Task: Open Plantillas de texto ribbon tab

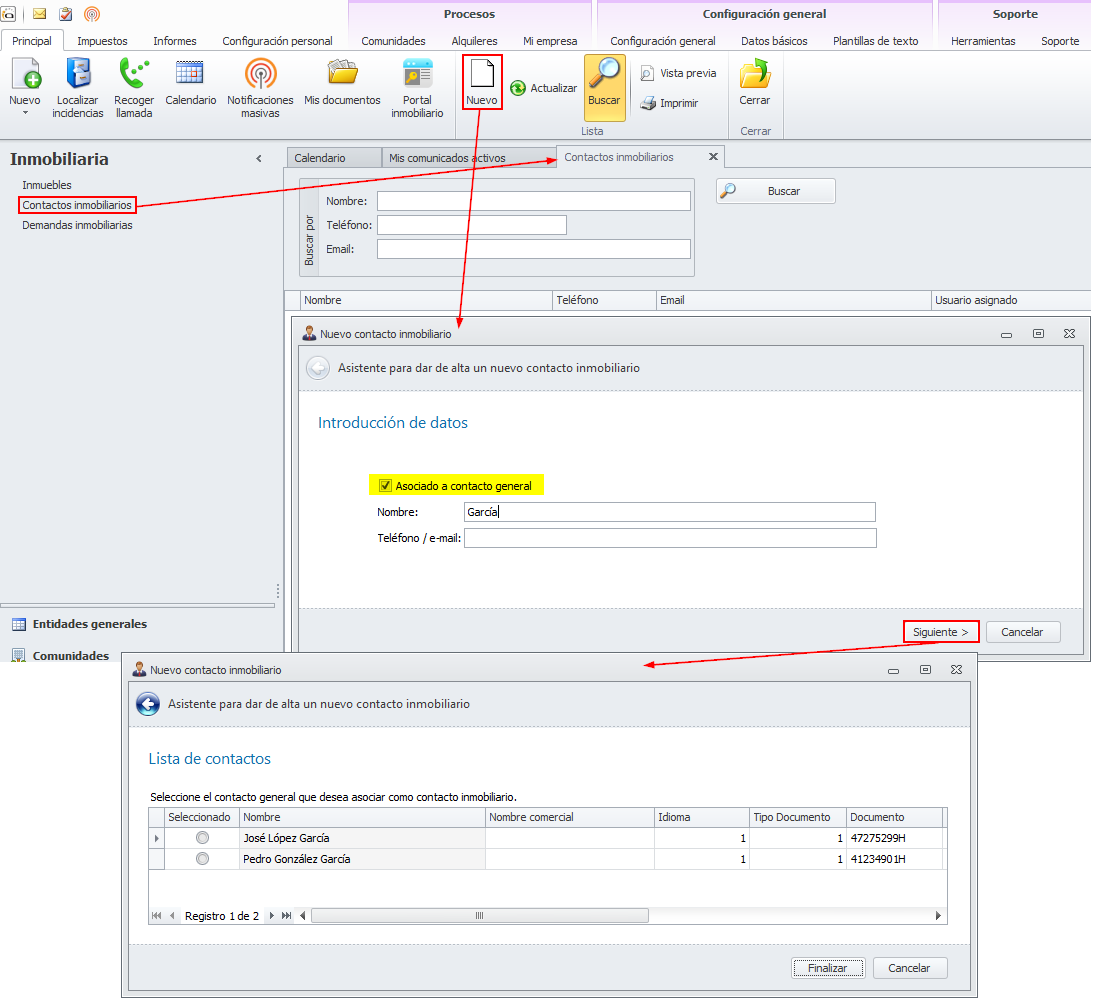Action: point(876,41)
